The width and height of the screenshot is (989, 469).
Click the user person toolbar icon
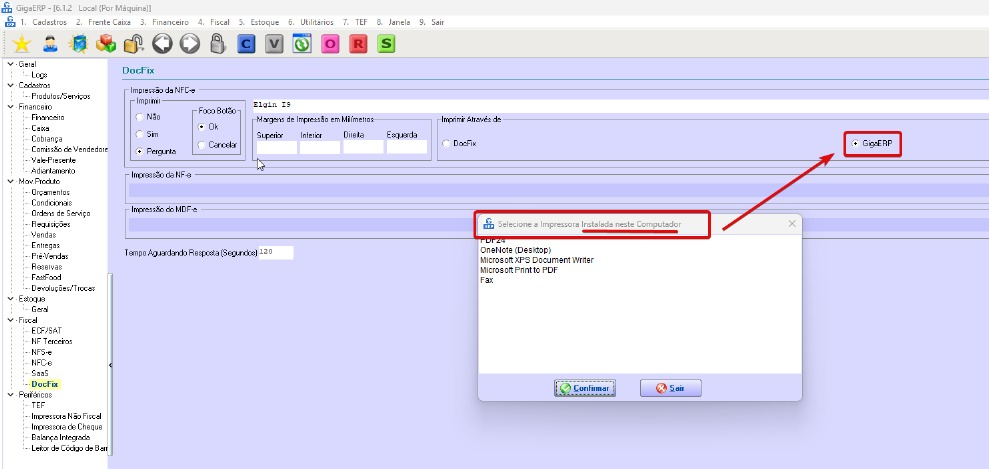tap(49, 43)
